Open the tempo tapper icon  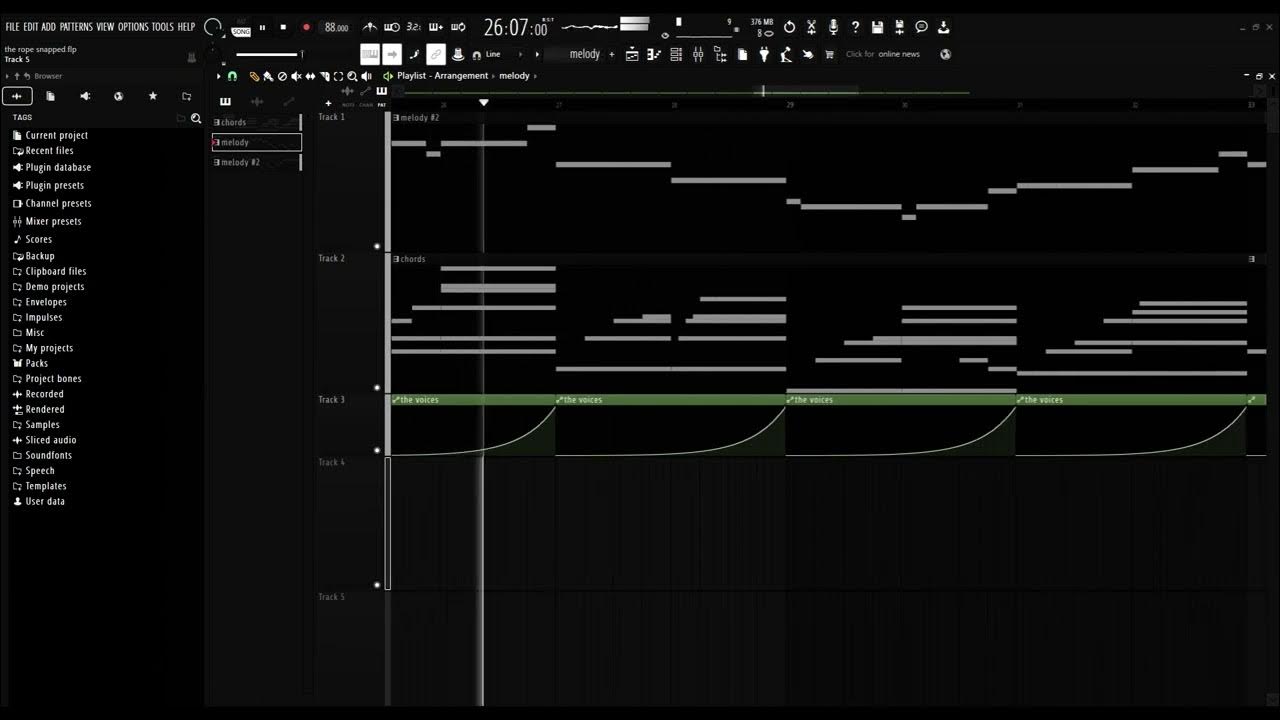786,54
